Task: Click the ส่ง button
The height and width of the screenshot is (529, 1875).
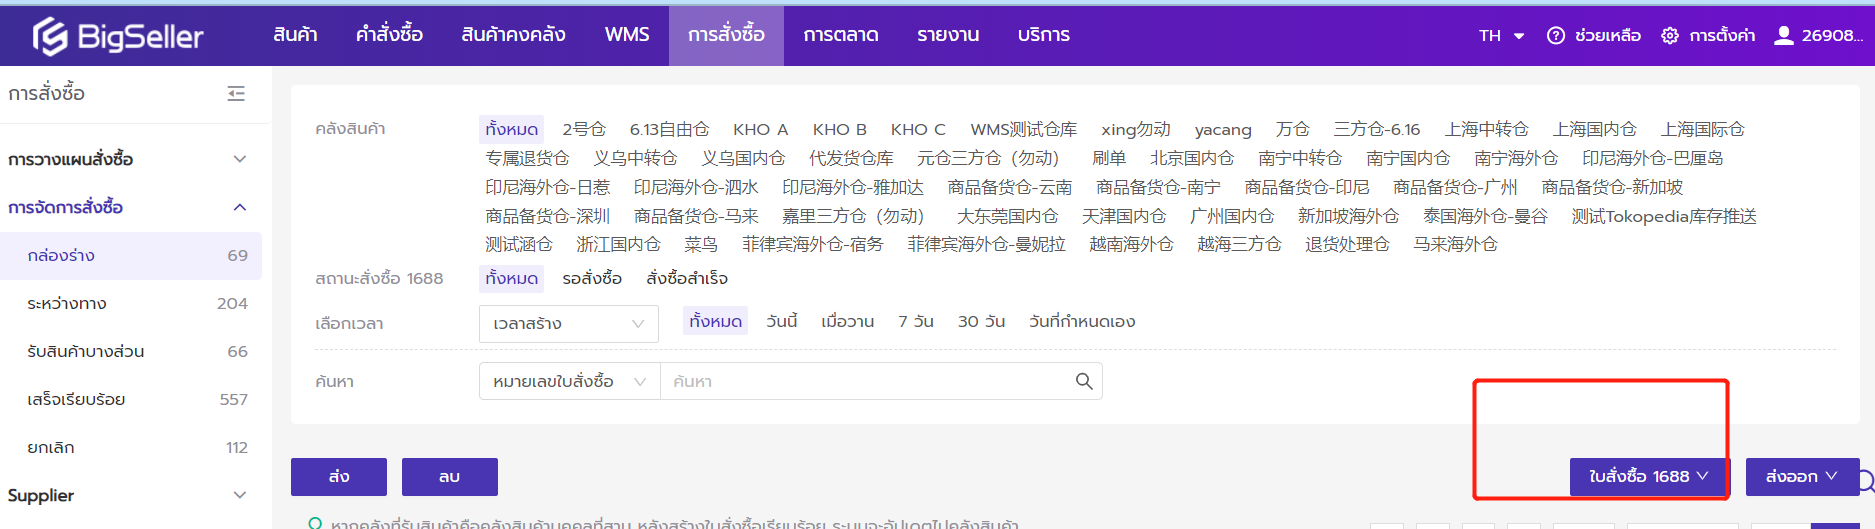Action: click(338, 477)
